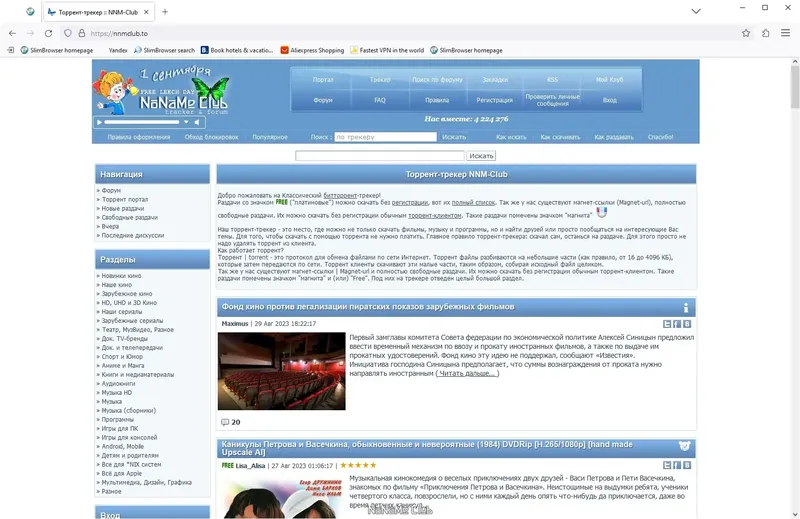Click the browser forward arrow
This screenshot has width=800, height=519.
click(x=30, y=33)
